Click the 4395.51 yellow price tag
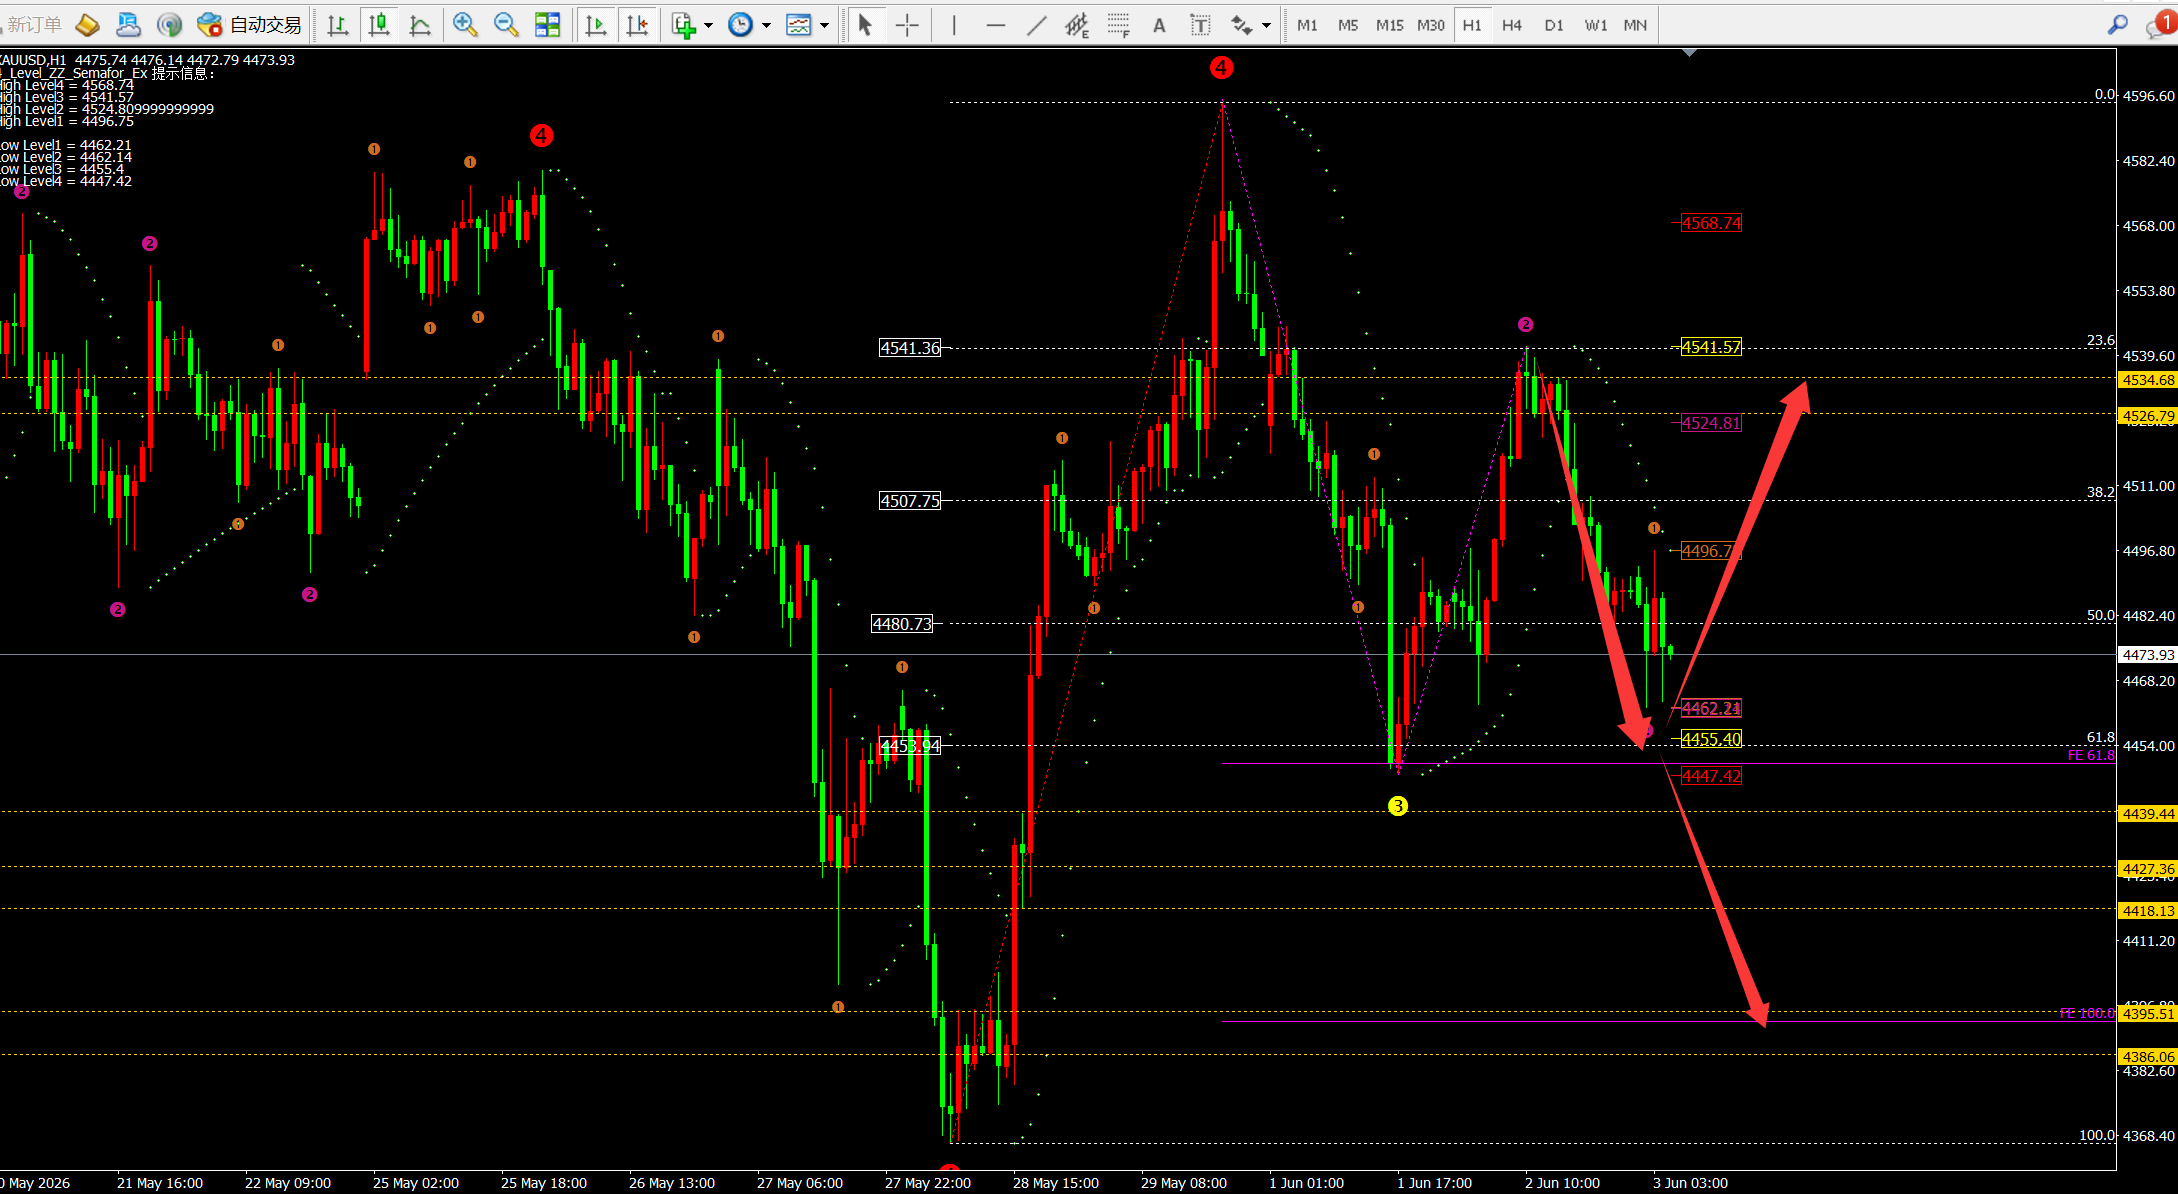The height and width of the screenshot is (1194, 2178). click(2148, 1014)
